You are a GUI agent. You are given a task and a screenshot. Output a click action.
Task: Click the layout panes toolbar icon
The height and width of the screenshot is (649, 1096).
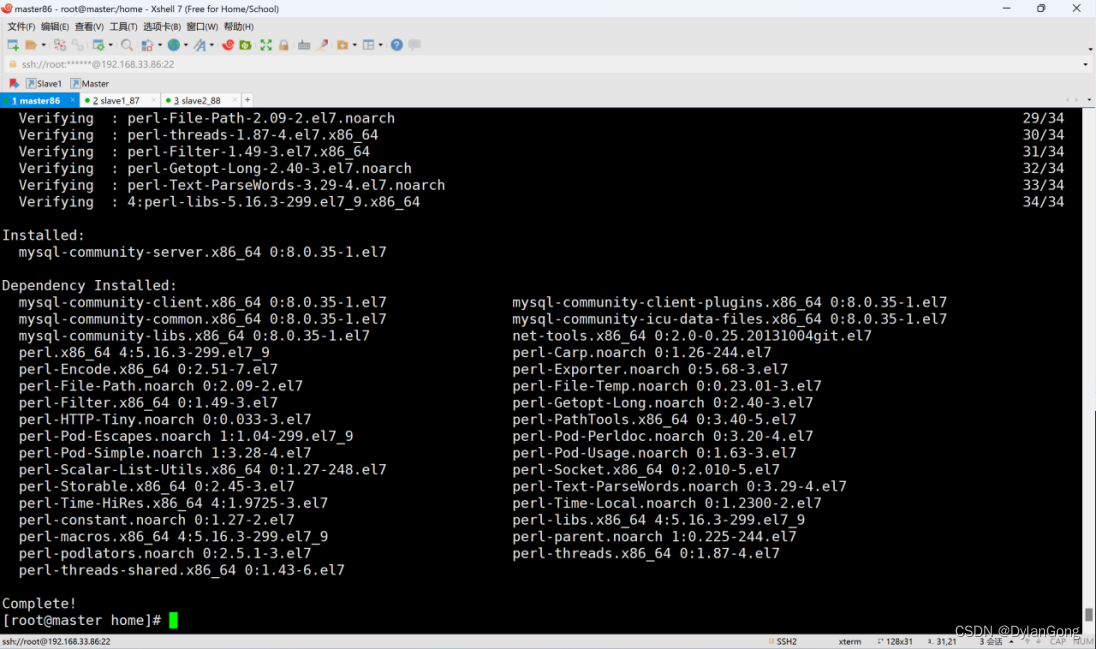pos(368,45)
